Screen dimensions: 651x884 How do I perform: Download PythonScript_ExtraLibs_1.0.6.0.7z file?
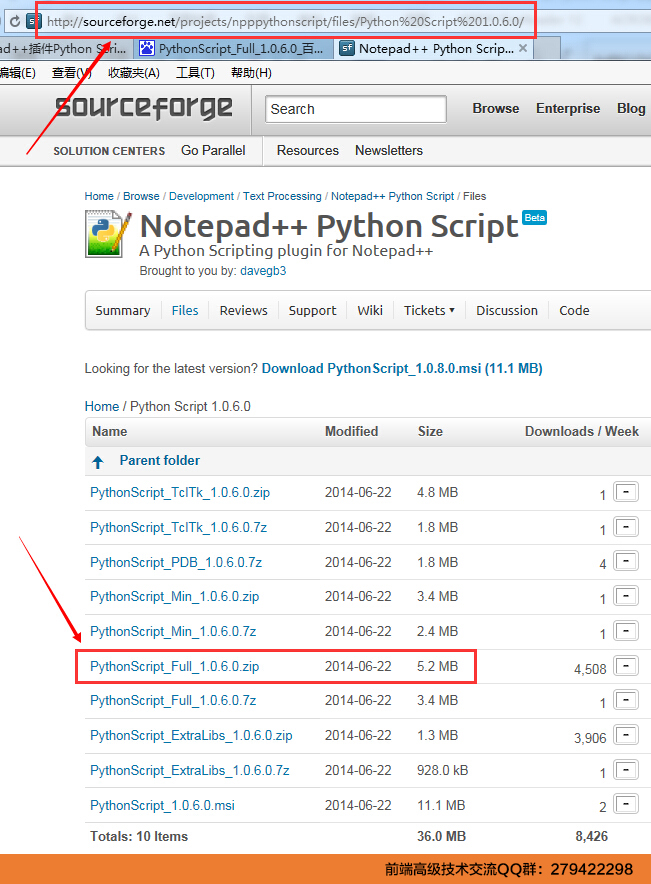coord(190,771)
